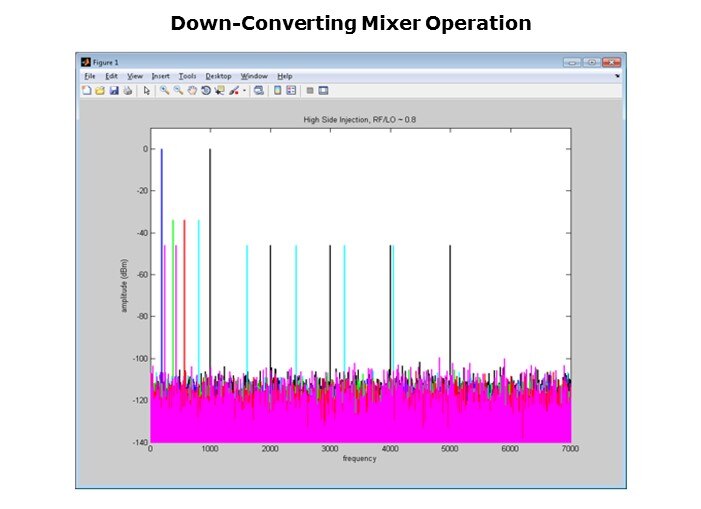Click the Open File folder icon
Screen dimensions: 701x509
pyautogui.click(x=100, y=90)
